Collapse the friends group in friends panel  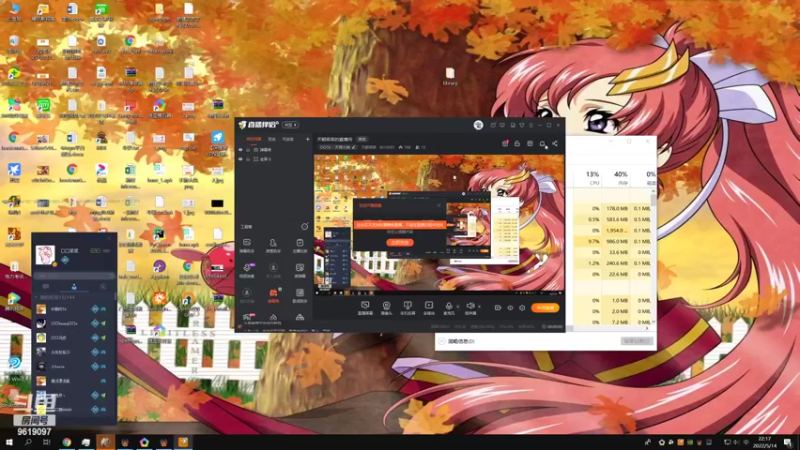pyautogui.click(x=37, y=297)
